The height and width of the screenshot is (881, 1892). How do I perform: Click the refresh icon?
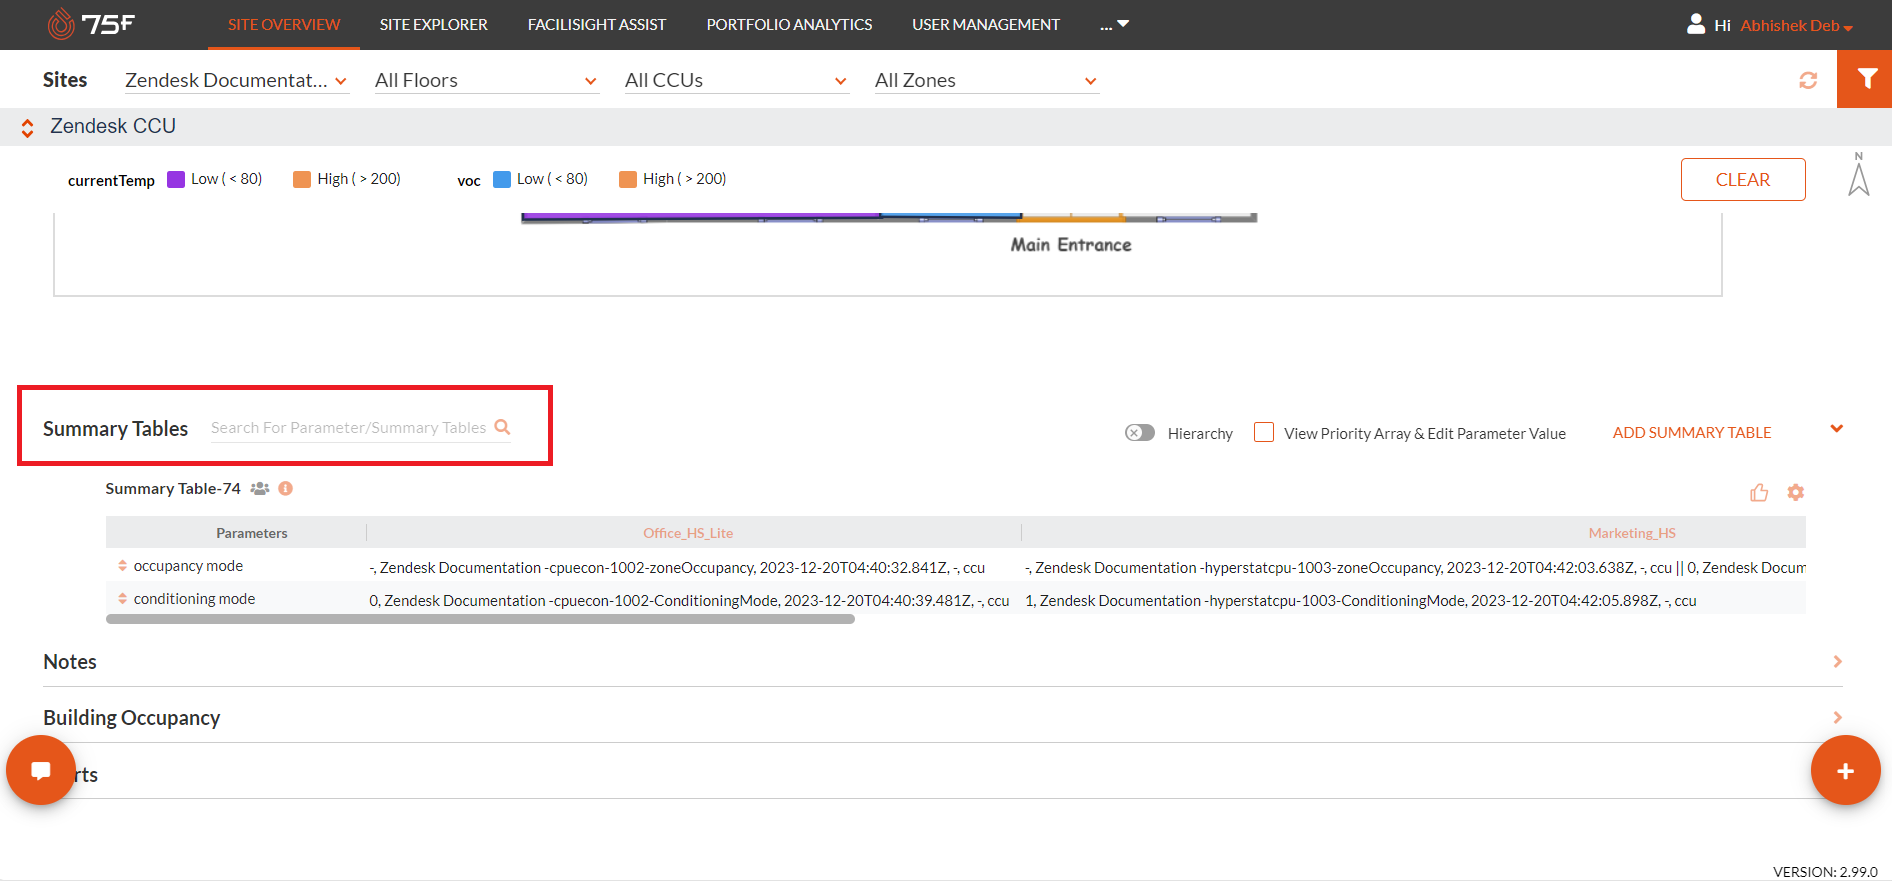pos(1808,80)
